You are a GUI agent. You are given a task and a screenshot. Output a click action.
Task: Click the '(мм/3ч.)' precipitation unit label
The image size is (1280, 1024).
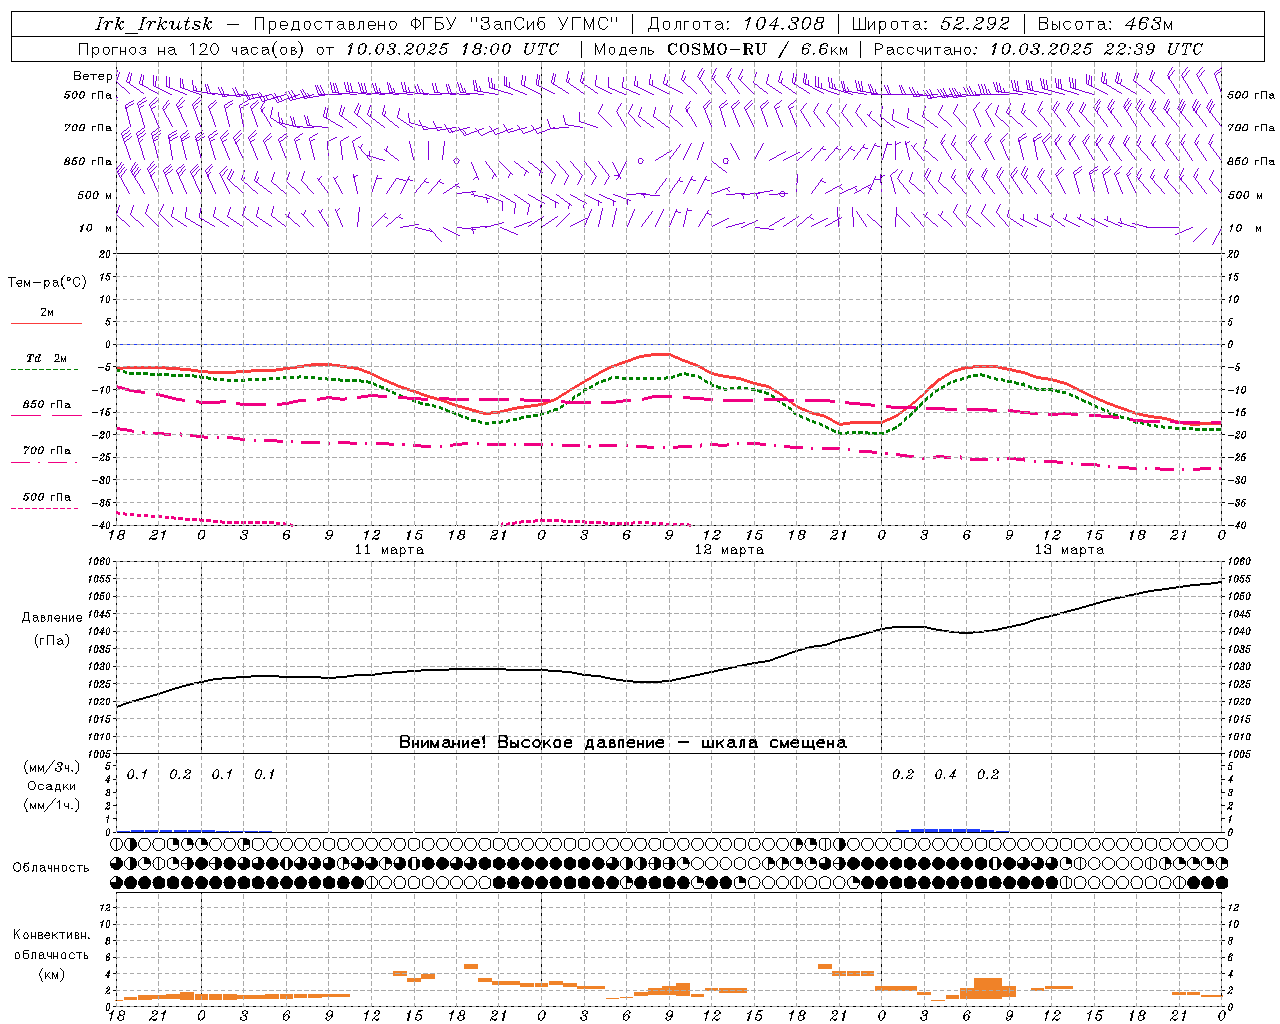[52, 768]
